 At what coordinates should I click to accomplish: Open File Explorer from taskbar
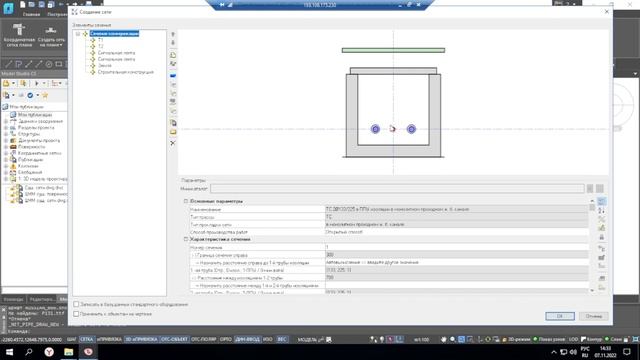(69, 352)
